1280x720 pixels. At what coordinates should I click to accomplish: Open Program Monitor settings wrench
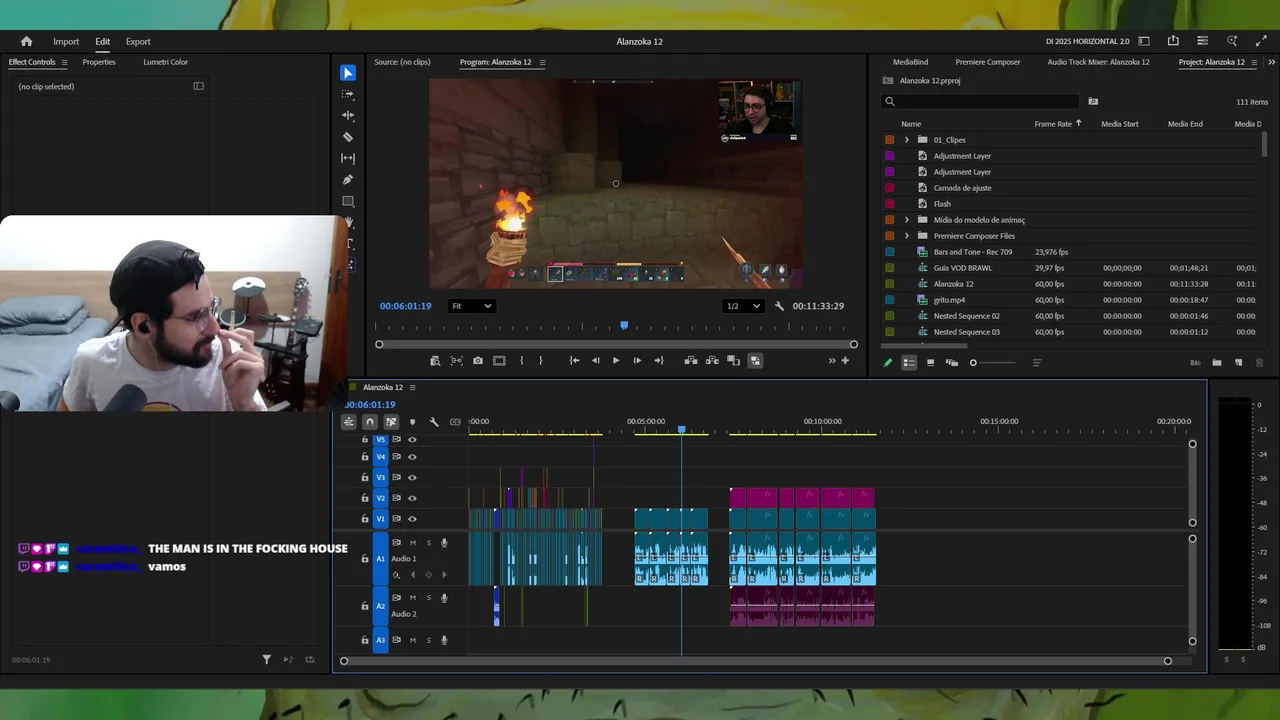click(x=779, y=306)
